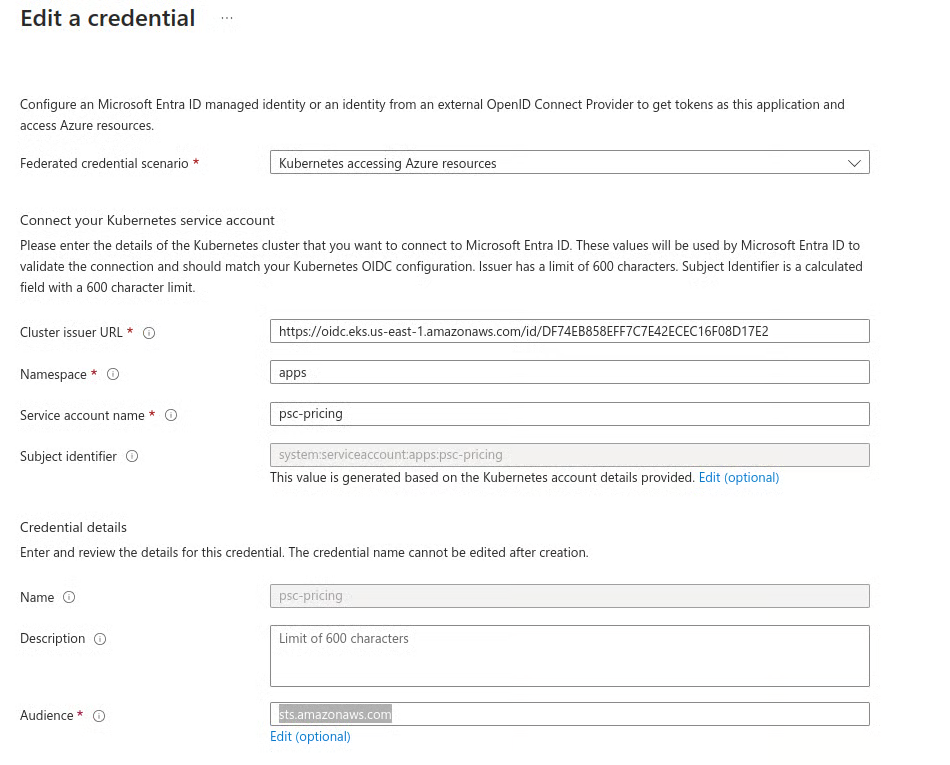Click the greyed-out Subject identifier field

click(568, 455)
